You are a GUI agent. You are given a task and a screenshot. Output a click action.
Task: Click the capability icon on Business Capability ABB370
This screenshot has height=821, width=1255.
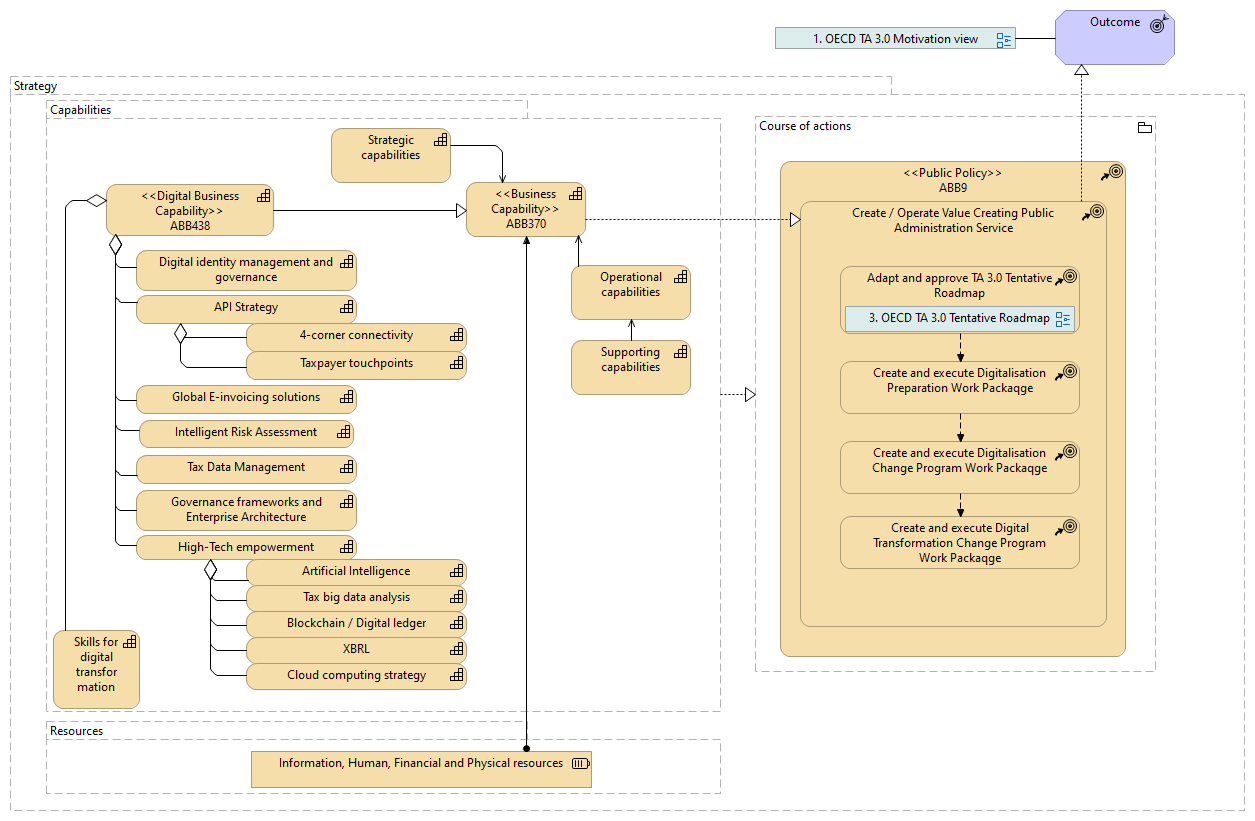[574, 194]
